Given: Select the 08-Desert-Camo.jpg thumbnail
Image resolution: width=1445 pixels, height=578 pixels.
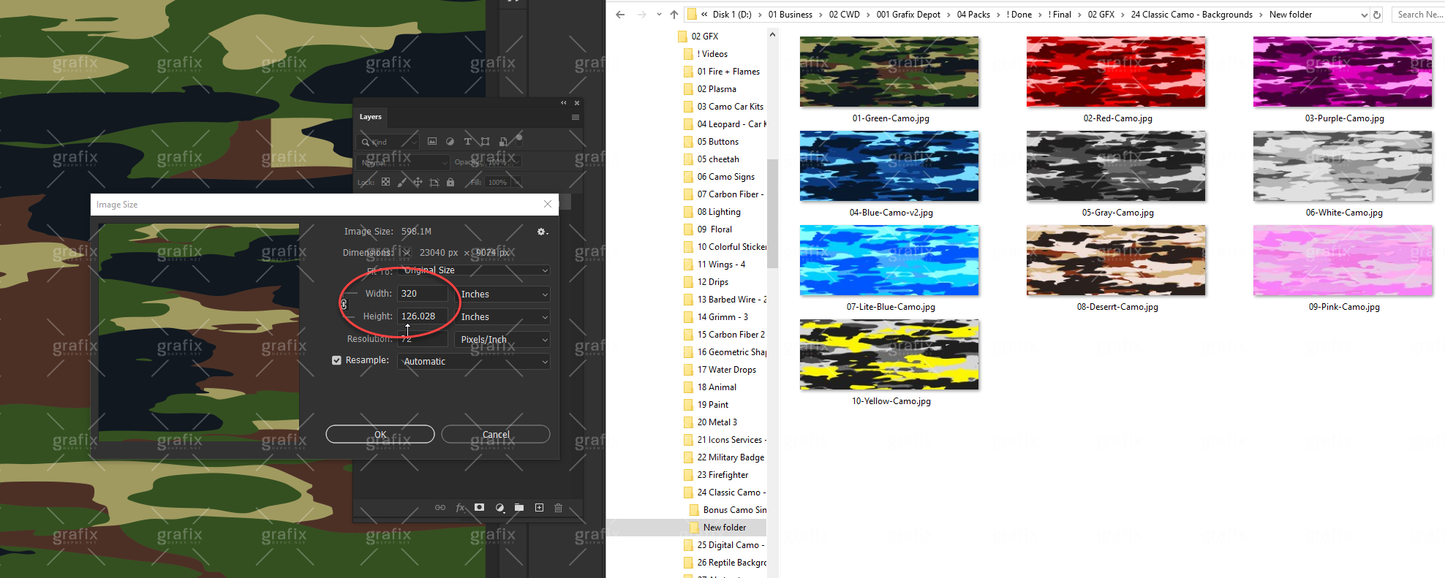Looking at the screenshot, I should (1116, 262).
